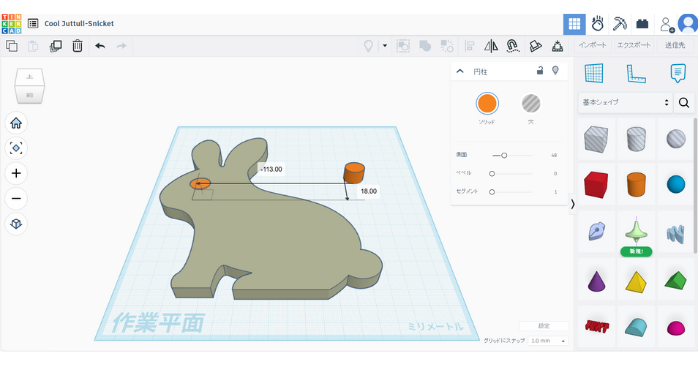Pick the striped box hole shape
The image size is (698, 365).
(596, 139)
